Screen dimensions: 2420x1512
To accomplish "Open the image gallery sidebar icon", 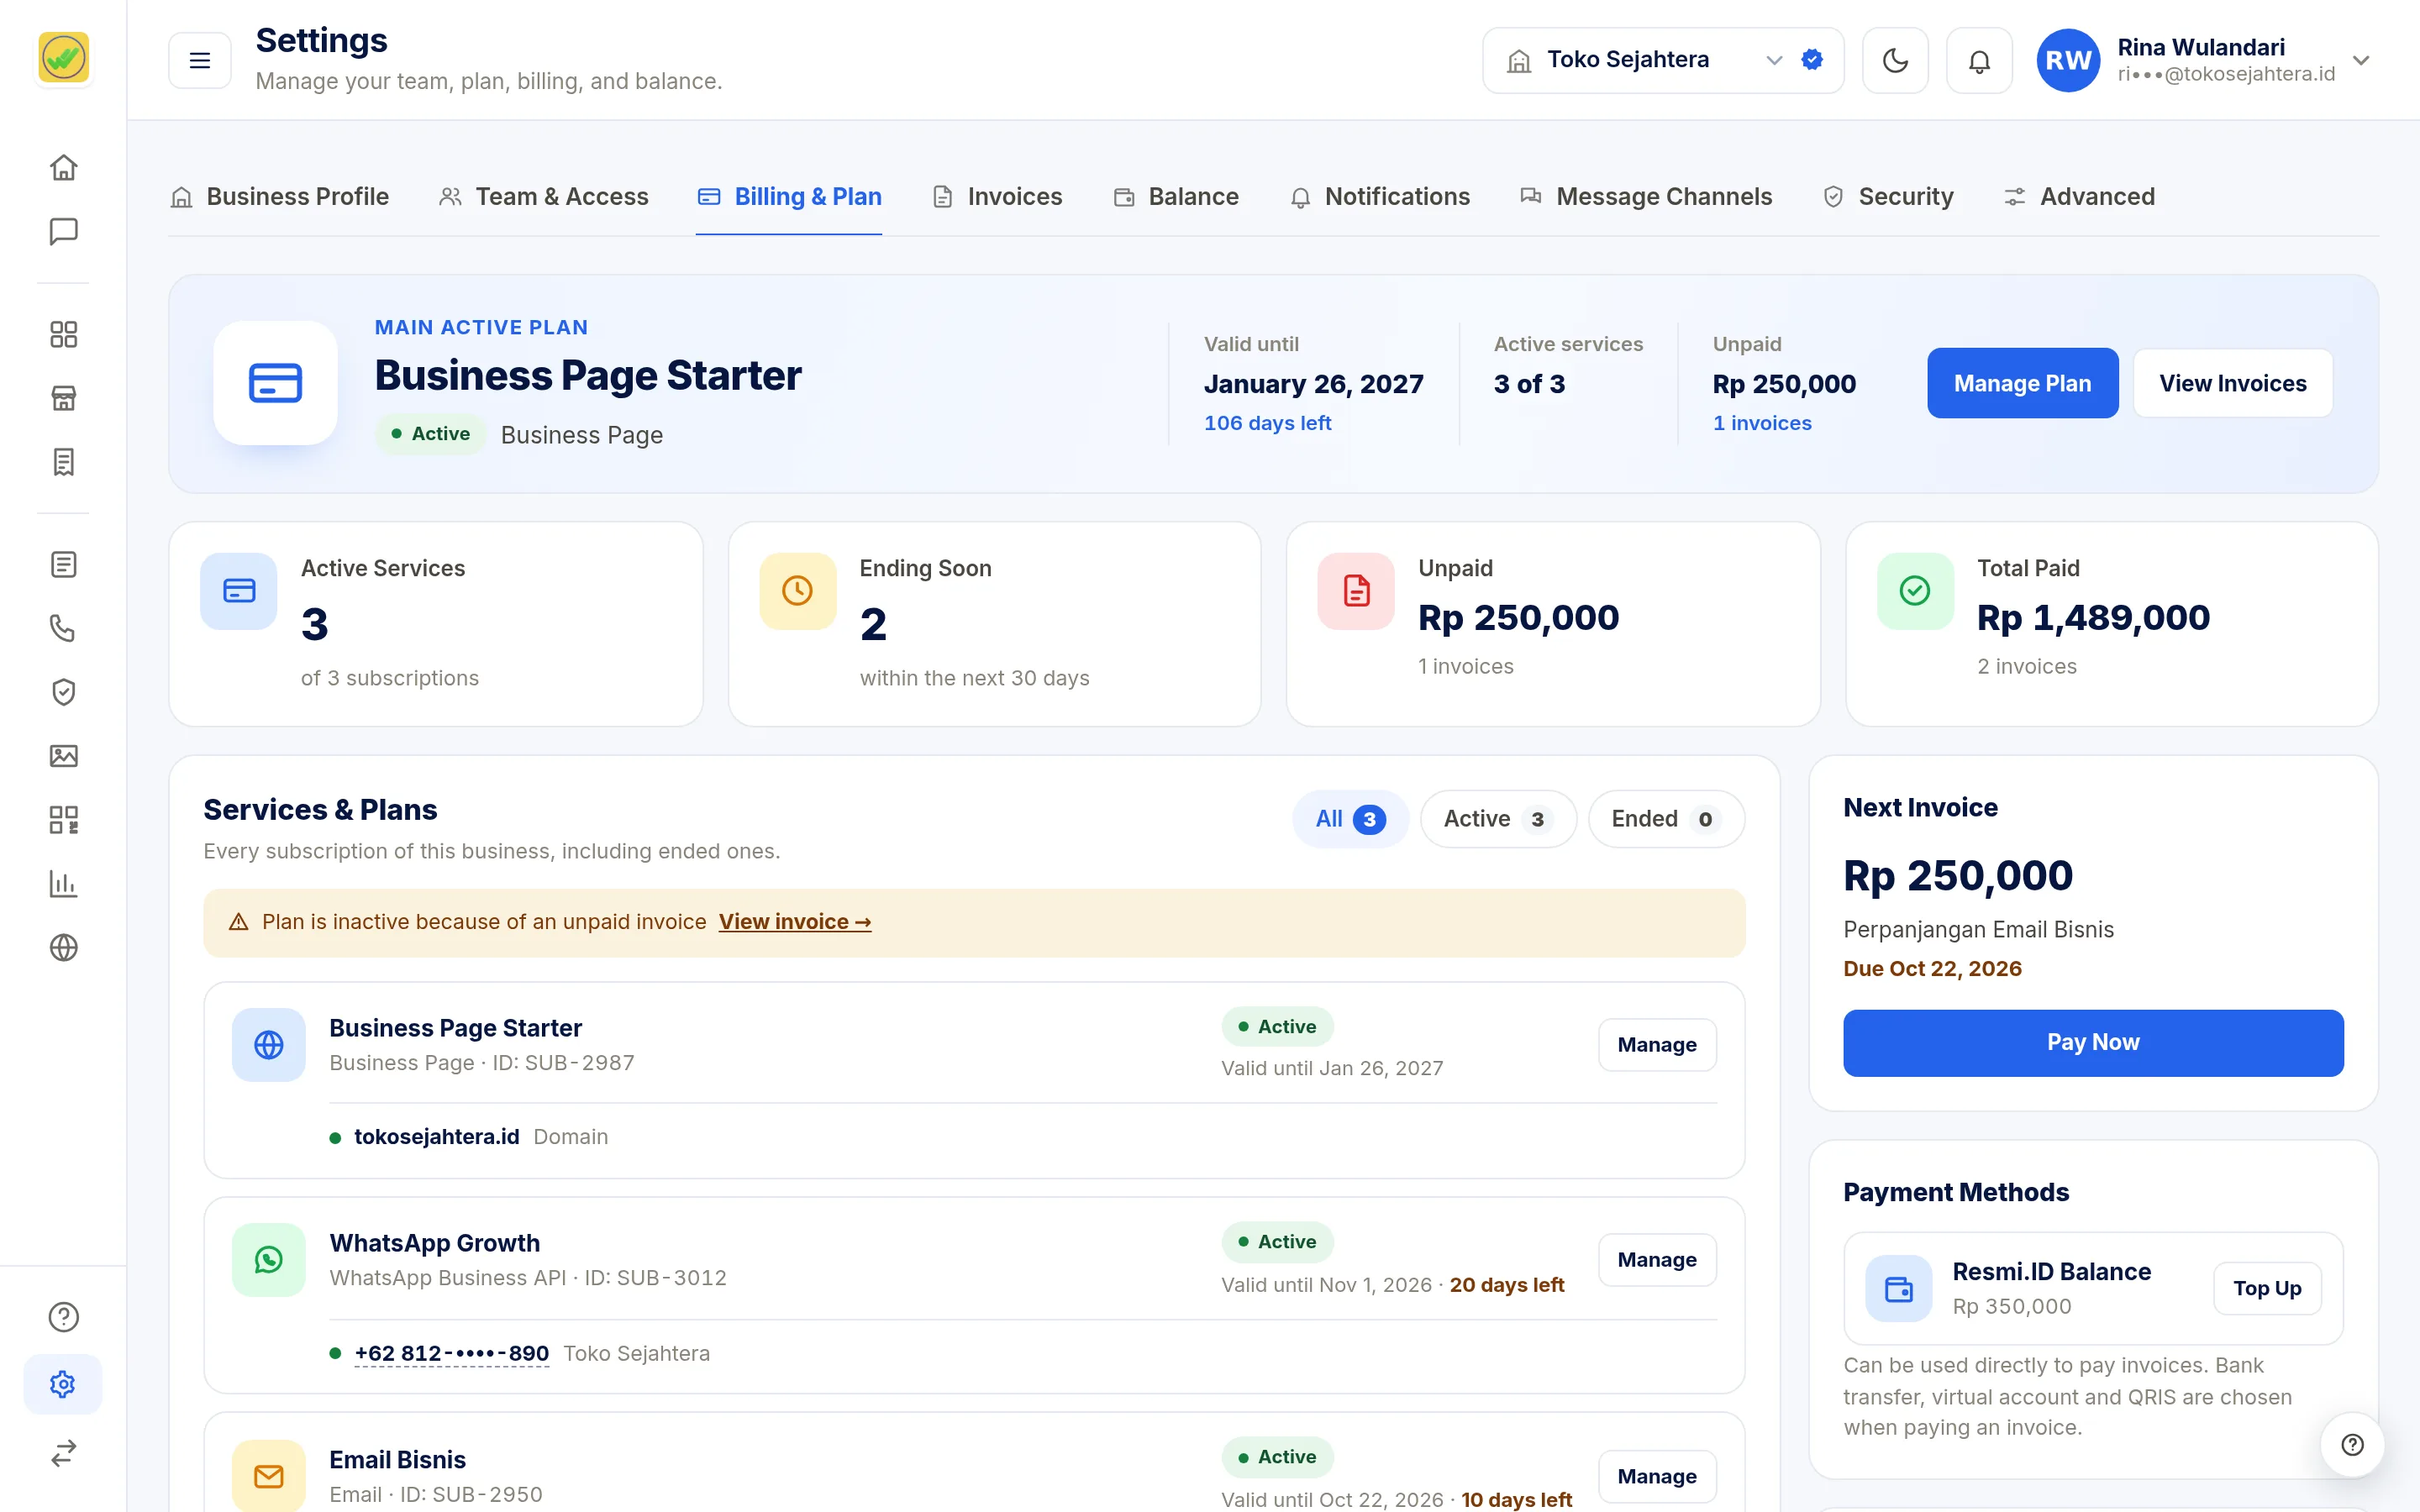I will coord(63,756).
